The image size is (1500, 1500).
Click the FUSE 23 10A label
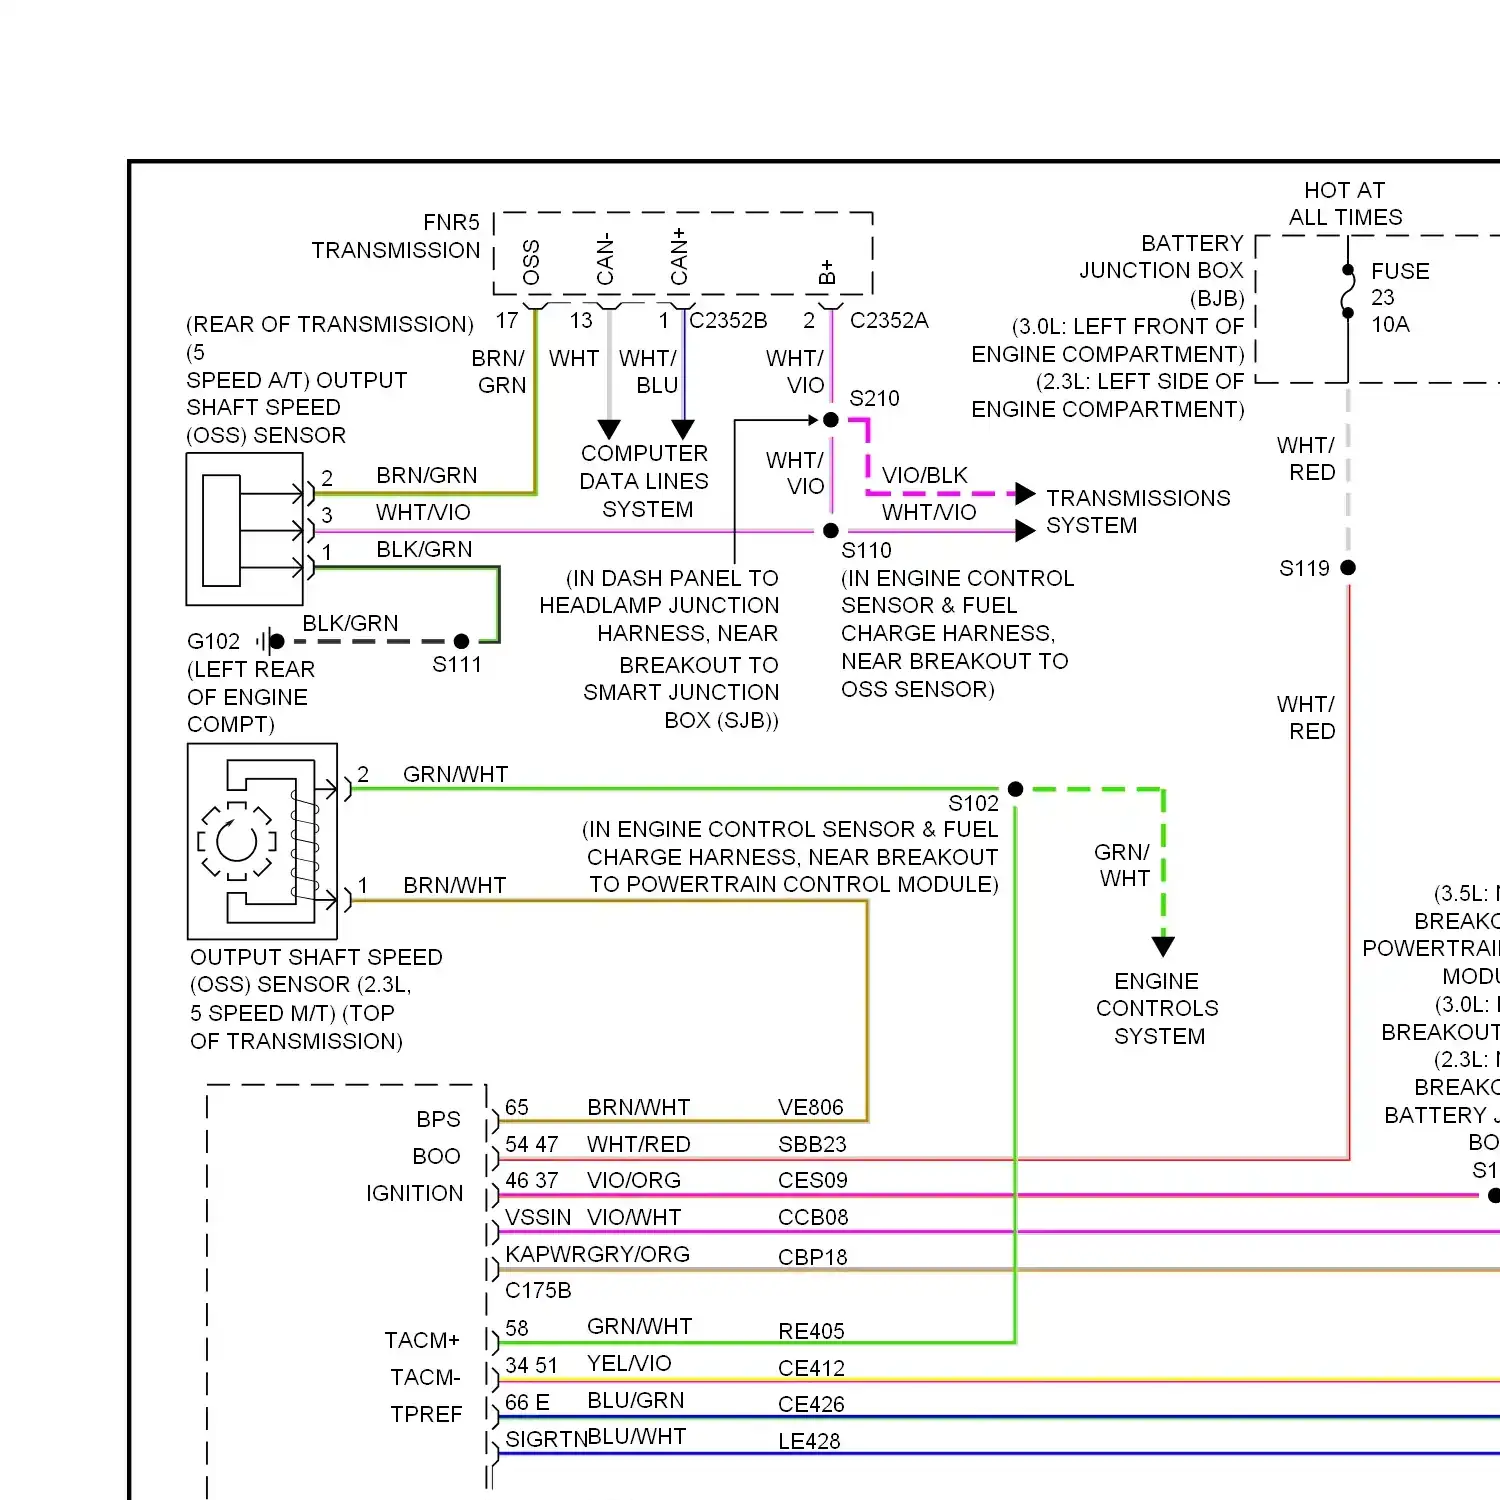pos(1400,297)
